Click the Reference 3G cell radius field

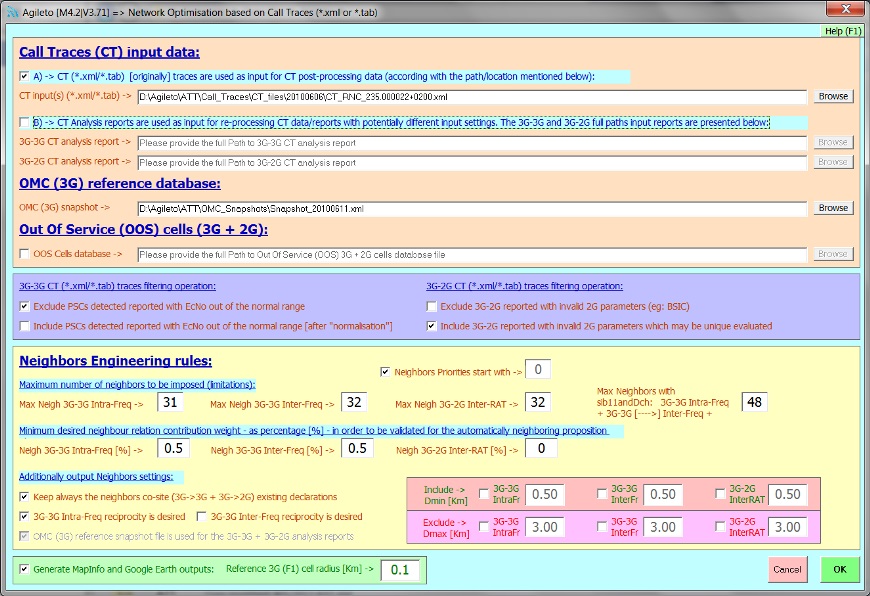coord(399,570)
